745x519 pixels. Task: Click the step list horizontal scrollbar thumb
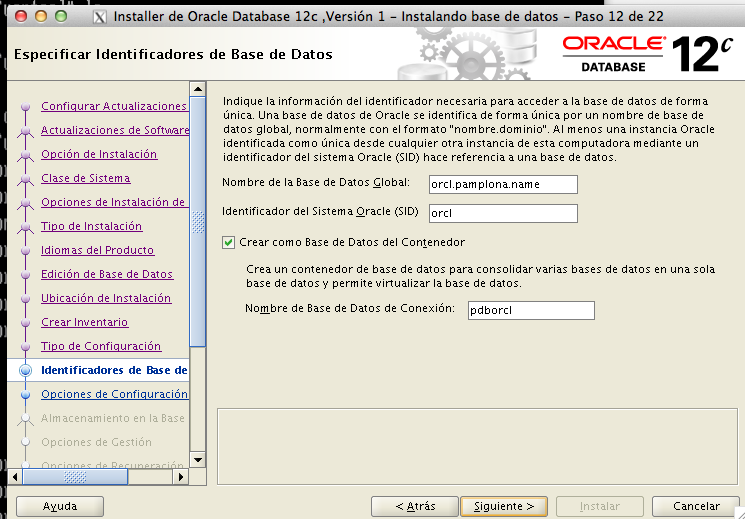point(75,476)
